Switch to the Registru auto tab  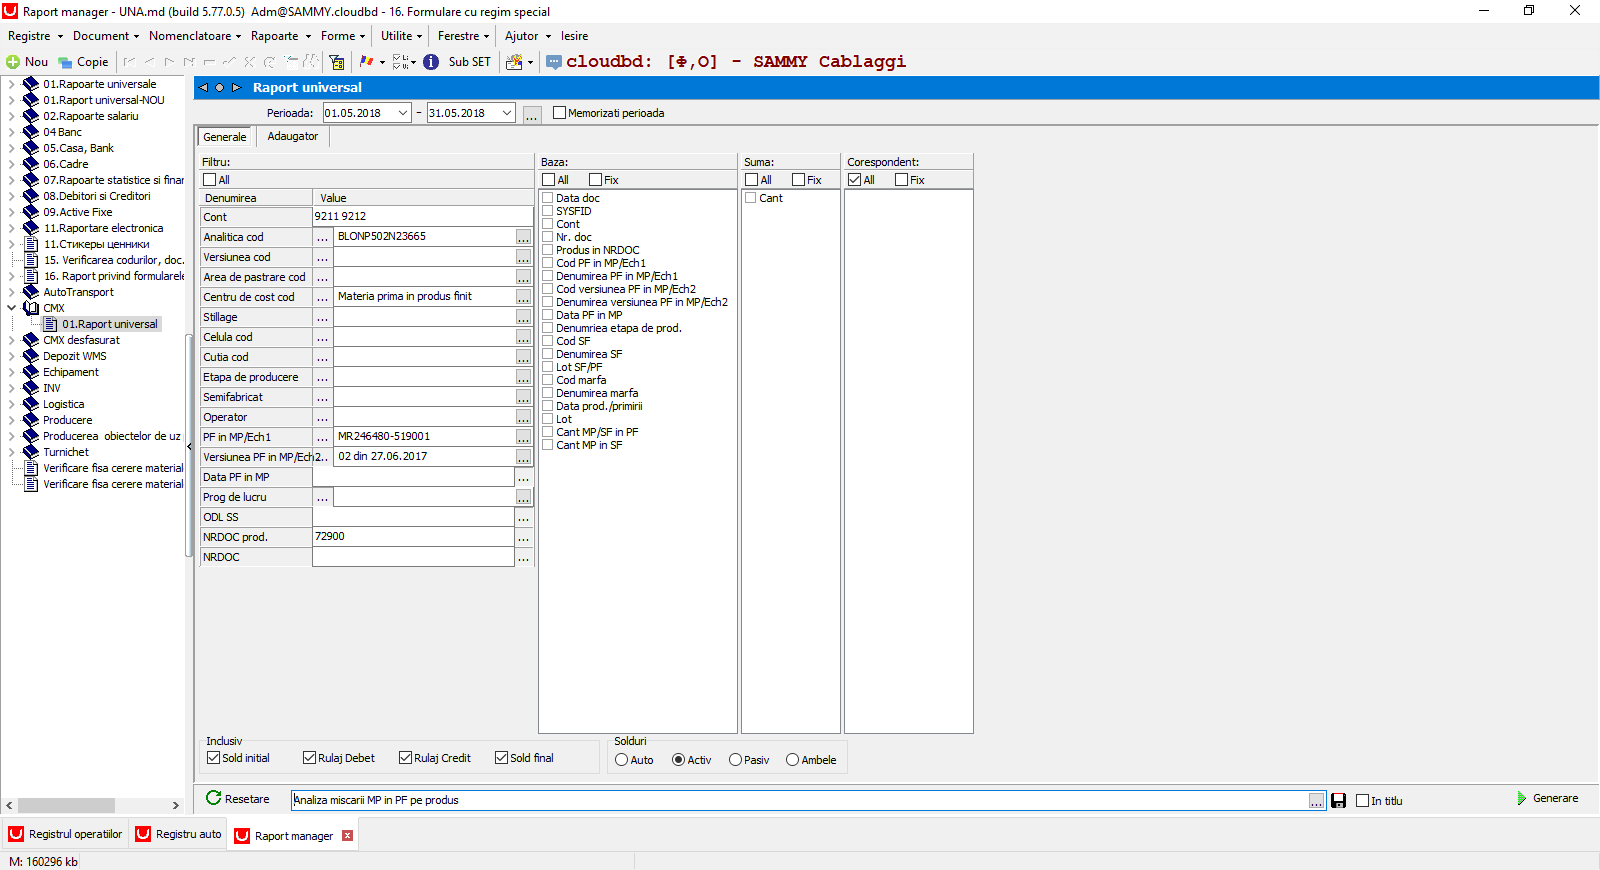tap(179, 834)
